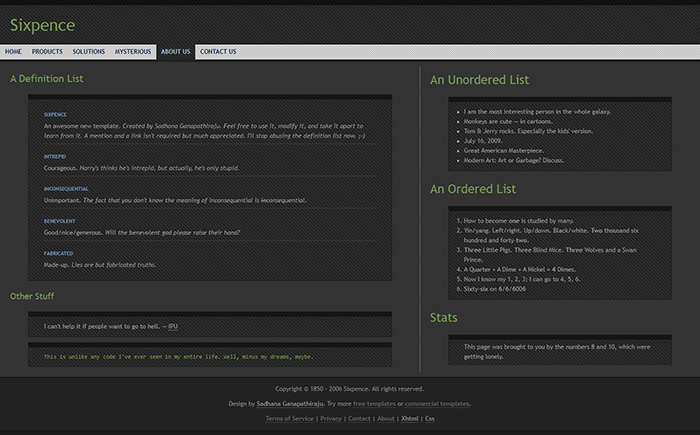Image resolution: width=700 pixels, height=435 pixels.
Task: Click the FABRICATED definition term
Action: 58,253
